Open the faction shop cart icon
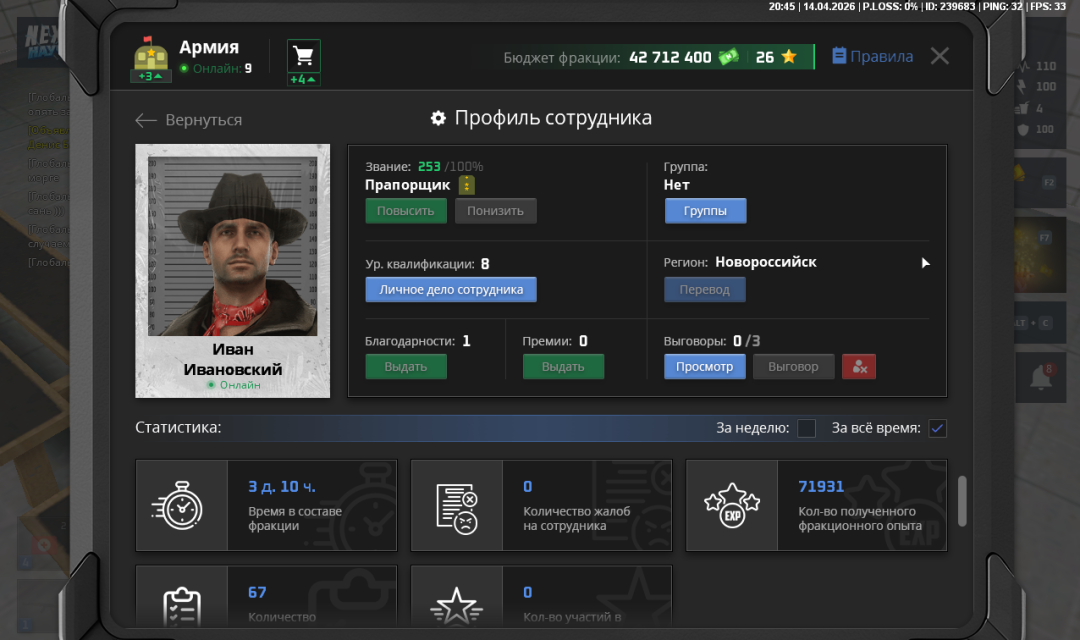This screenshot has height=640, width=1080. 303,56
